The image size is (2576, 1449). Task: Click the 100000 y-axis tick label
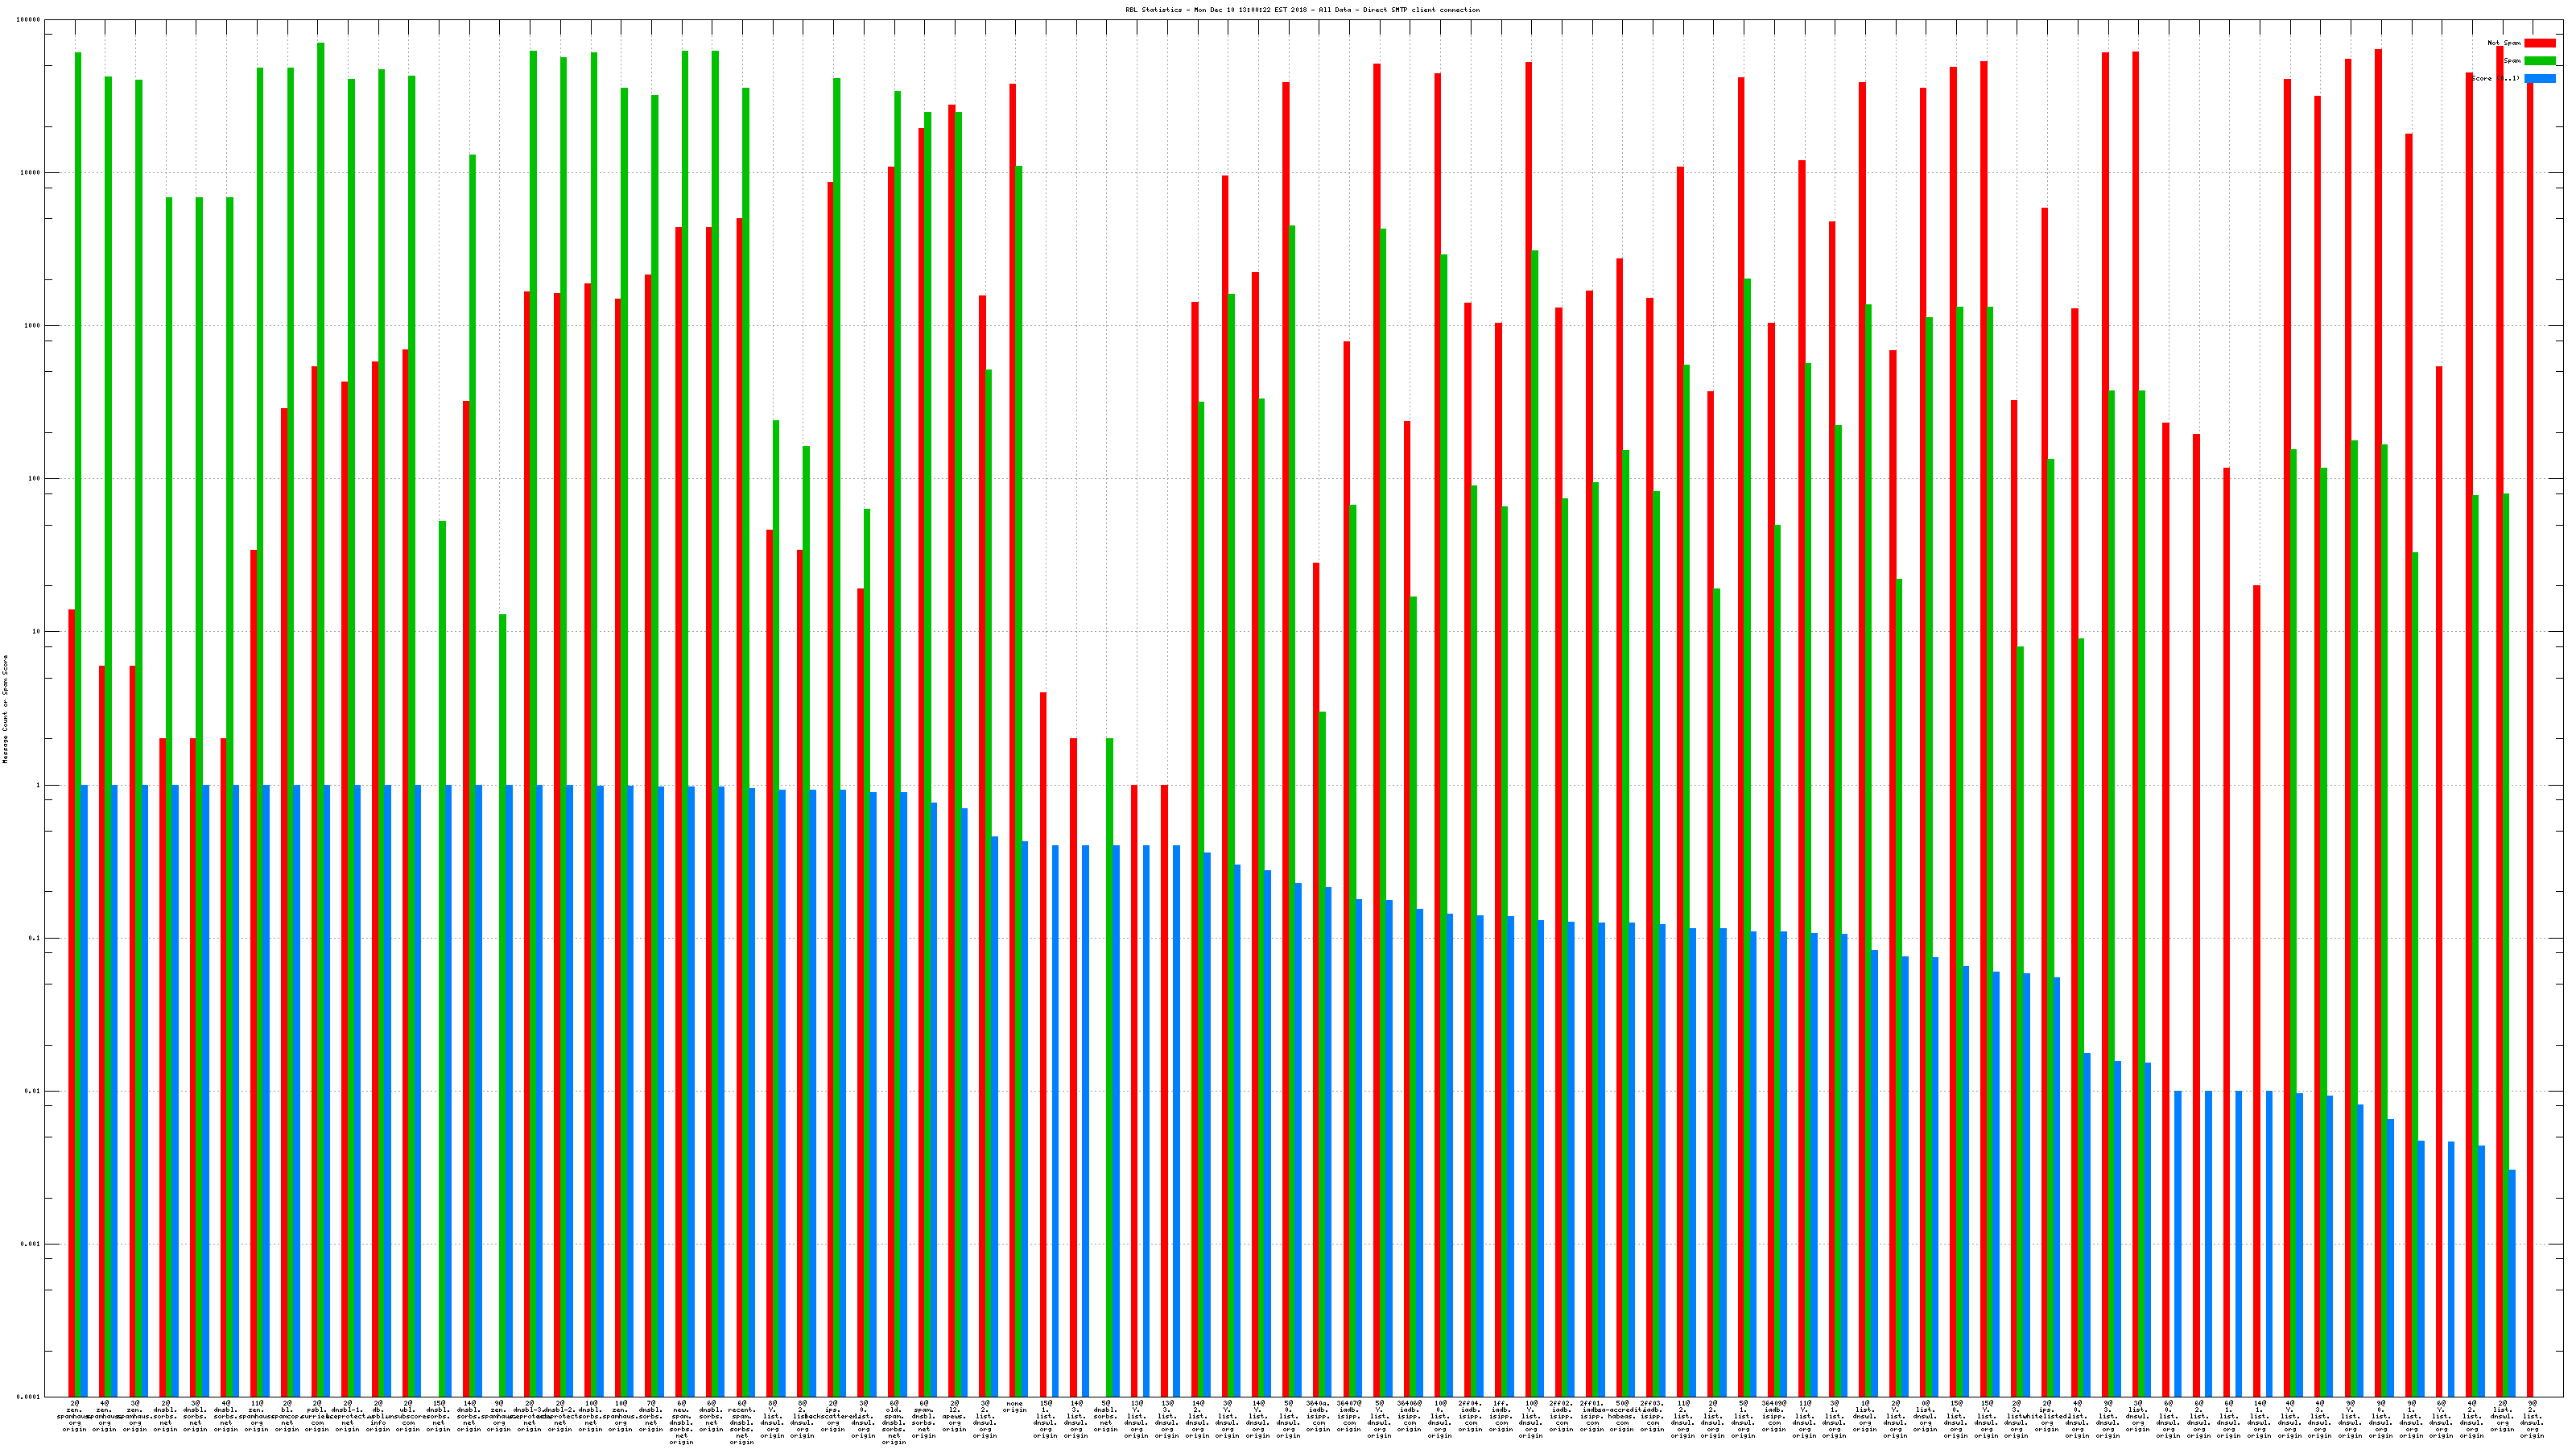pyautogui.click(x=29, y=20)
